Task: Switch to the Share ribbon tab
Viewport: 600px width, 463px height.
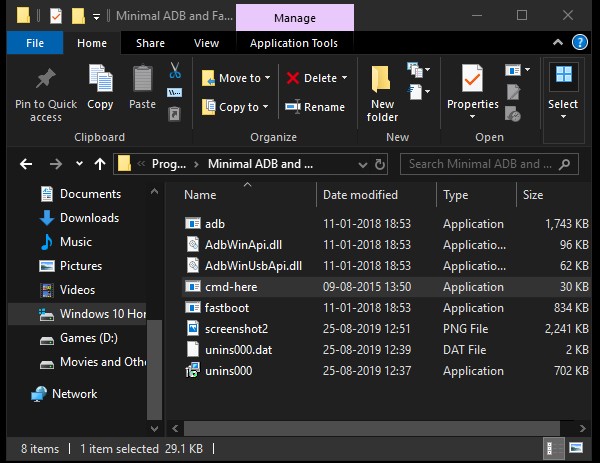Action: click(x=150, y=43)
